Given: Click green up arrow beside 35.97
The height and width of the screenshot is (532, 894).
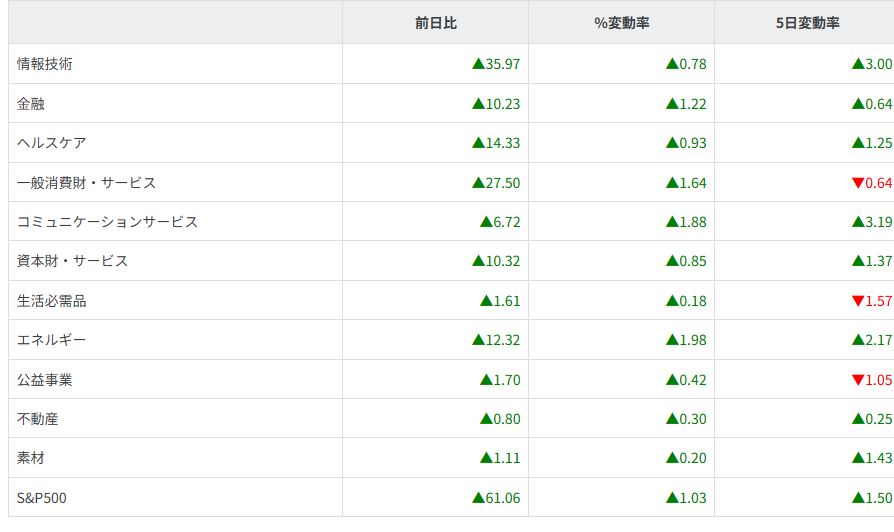Looking at the screenshot, I should (478, 64).
